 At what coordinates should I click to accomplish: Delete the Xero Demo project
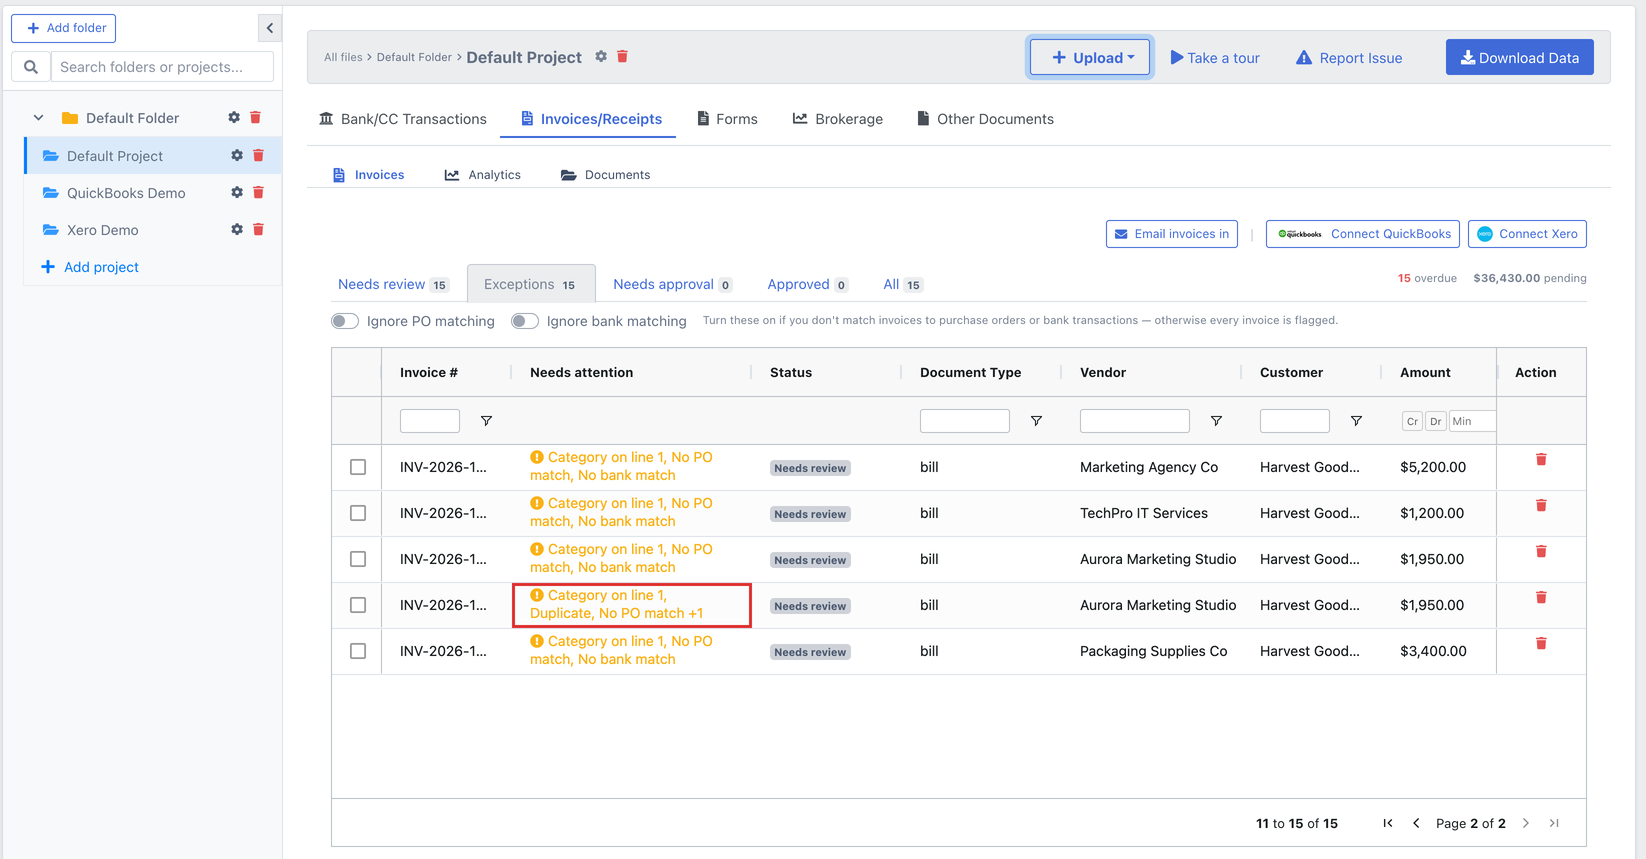258,229
